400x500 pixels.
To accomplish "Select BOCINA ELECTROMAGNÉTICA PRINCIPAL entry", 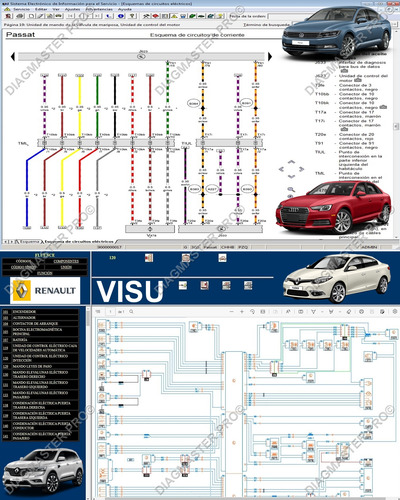I will click(41, 332).
